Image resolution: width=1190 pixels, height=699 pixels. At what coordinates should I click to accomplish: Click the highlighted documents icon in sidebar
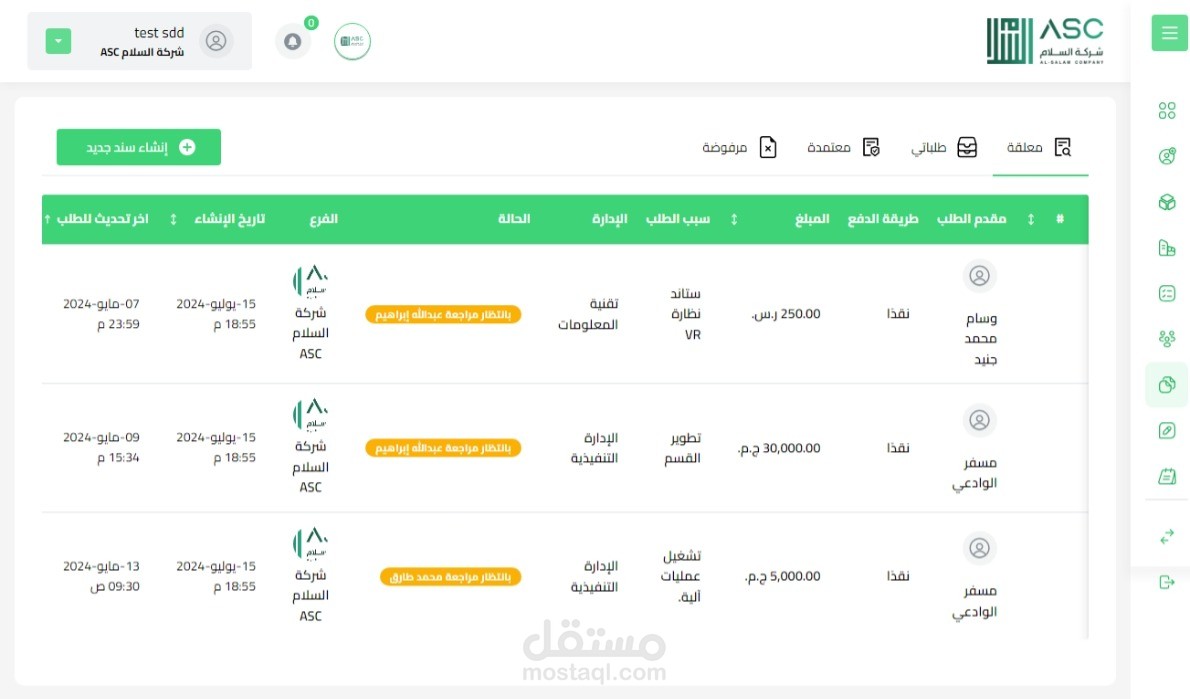click(1167, 384)
